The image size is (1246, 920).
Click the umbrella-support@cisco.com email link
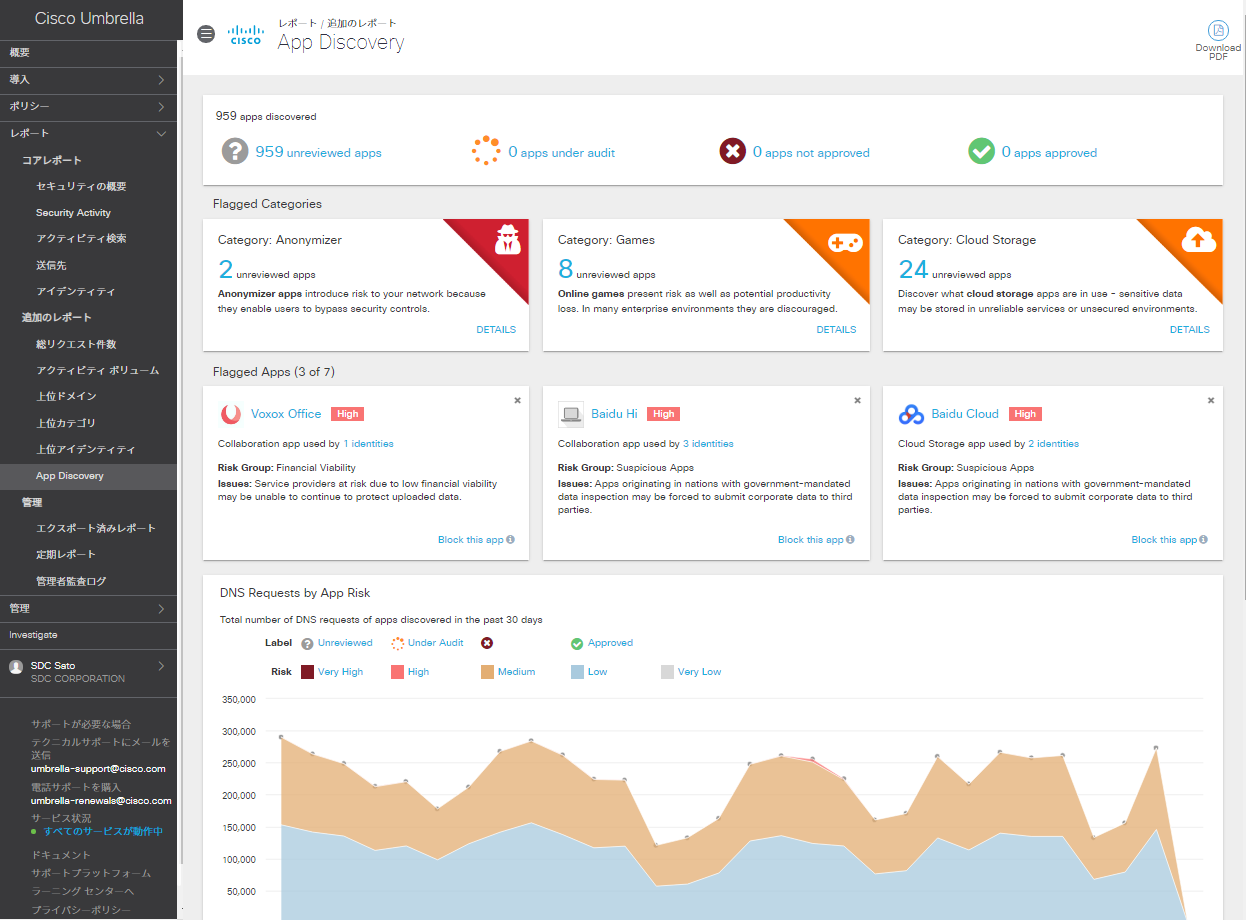pyautogui.click(x=98, y=769)
